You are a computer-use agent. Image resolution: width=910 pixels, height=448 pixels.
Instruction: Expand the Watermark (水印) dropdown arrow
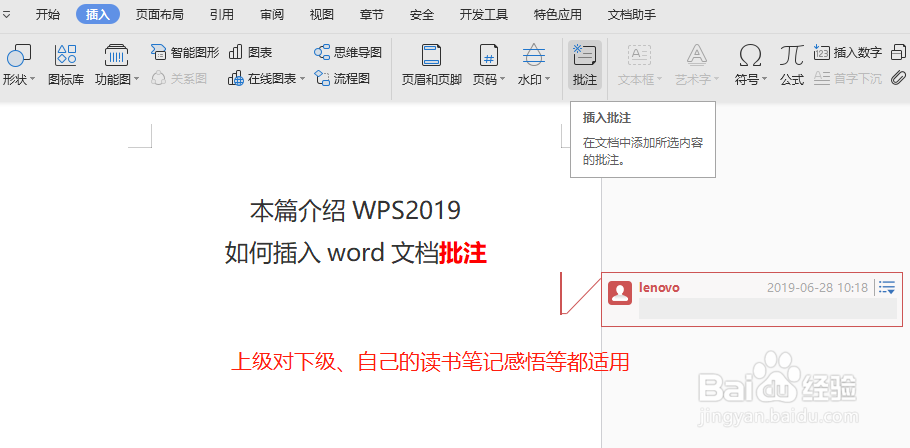click(547, 79)
